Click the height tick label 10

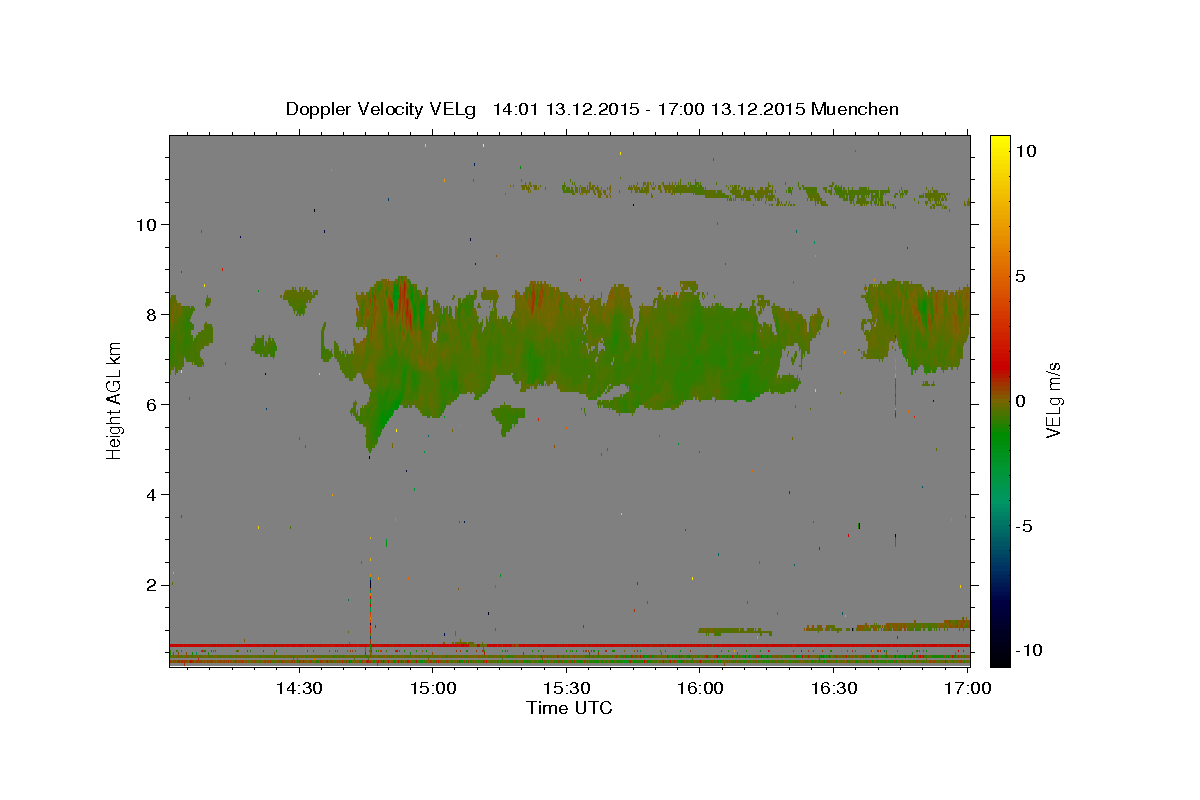(x=145, y=224)
